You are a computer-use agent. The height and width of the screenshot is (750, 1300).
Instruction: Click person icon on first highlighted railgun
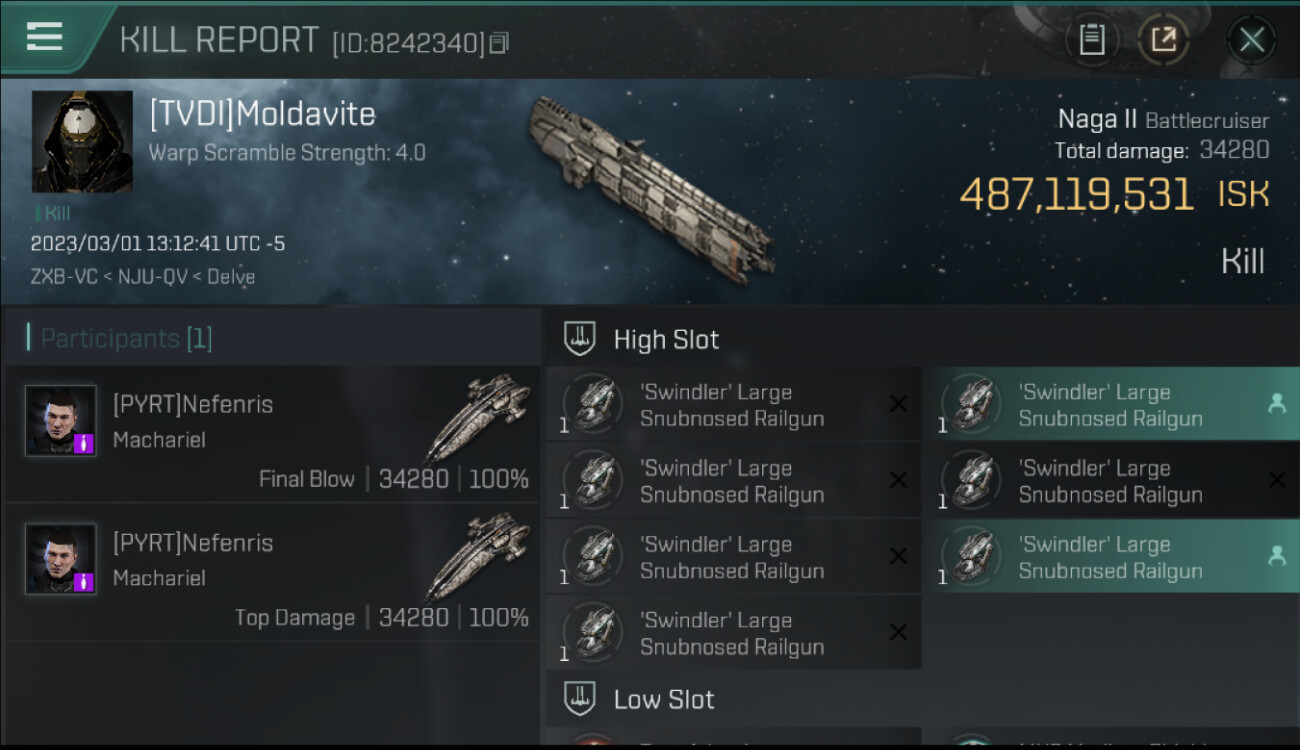[x=1276, y=404]
